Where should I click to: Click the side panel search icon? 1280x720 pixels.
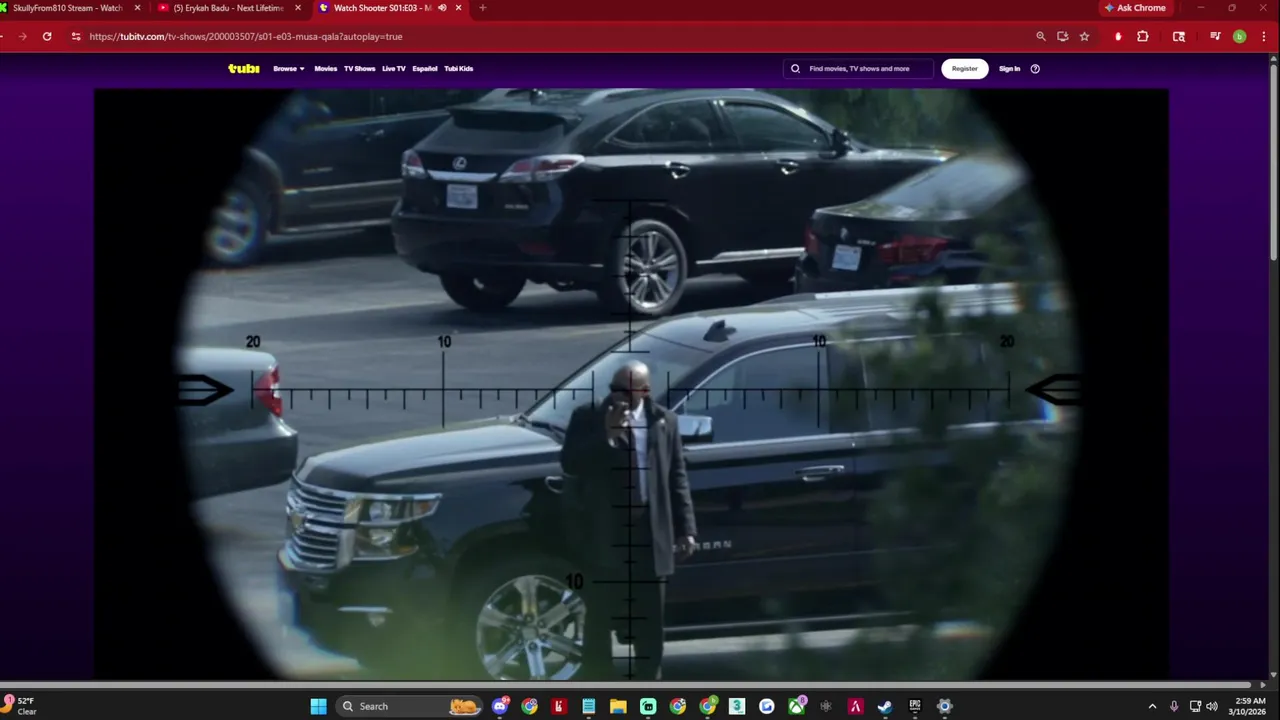point(1179,36)
